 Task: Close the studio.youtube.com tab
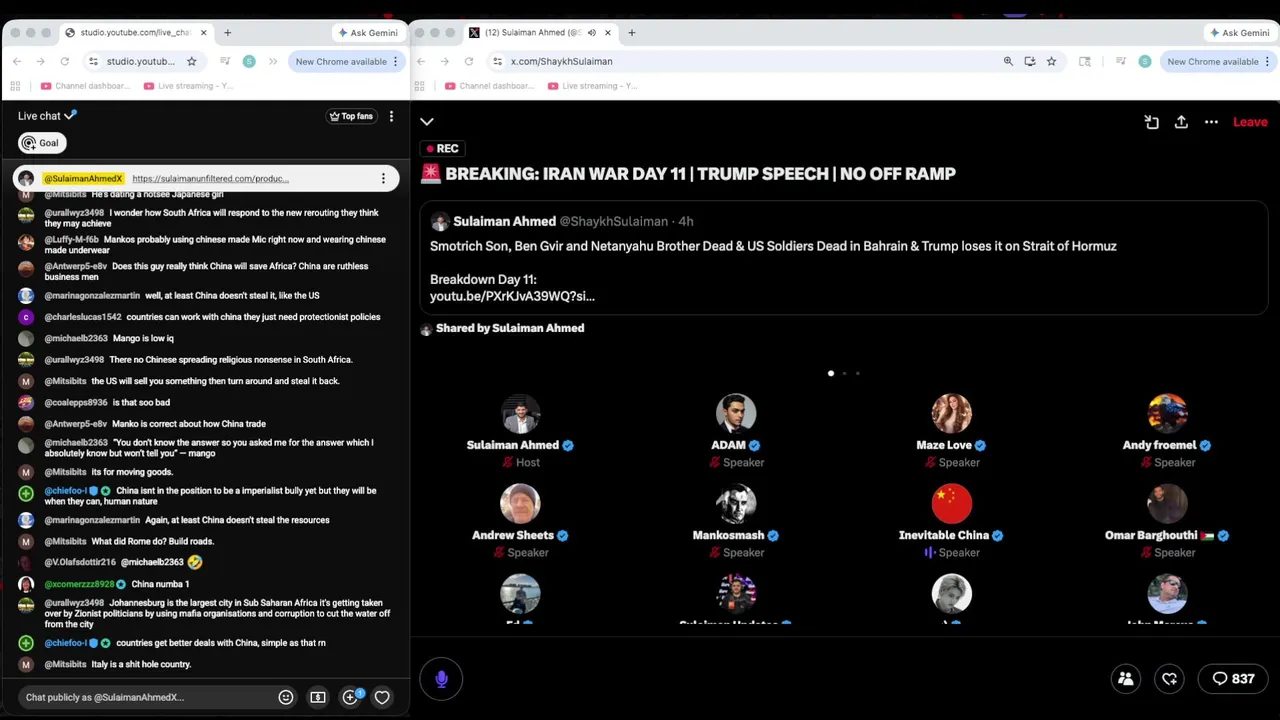pos(204,33)
